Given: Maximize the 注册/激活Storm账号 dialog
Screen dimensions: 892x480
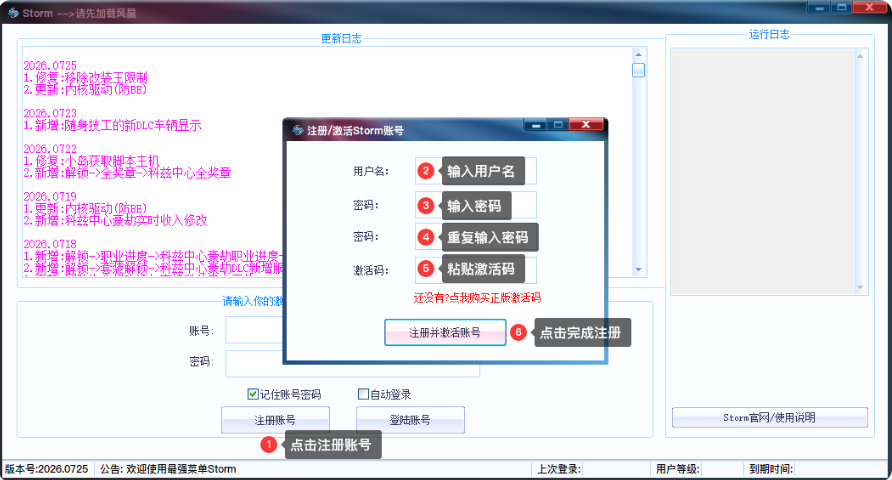Looking at the screenshot, I should point(558,125).
